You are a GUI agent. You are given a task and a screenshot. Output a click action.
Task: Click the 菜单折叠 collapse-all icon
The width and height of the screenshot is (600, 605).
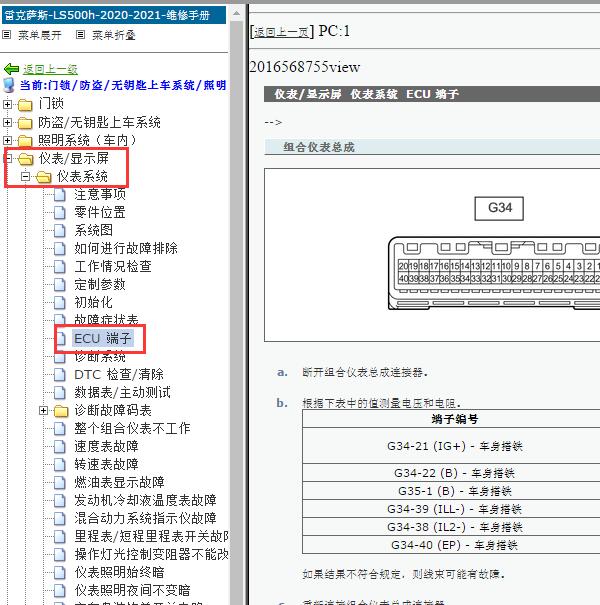[80, 35]
